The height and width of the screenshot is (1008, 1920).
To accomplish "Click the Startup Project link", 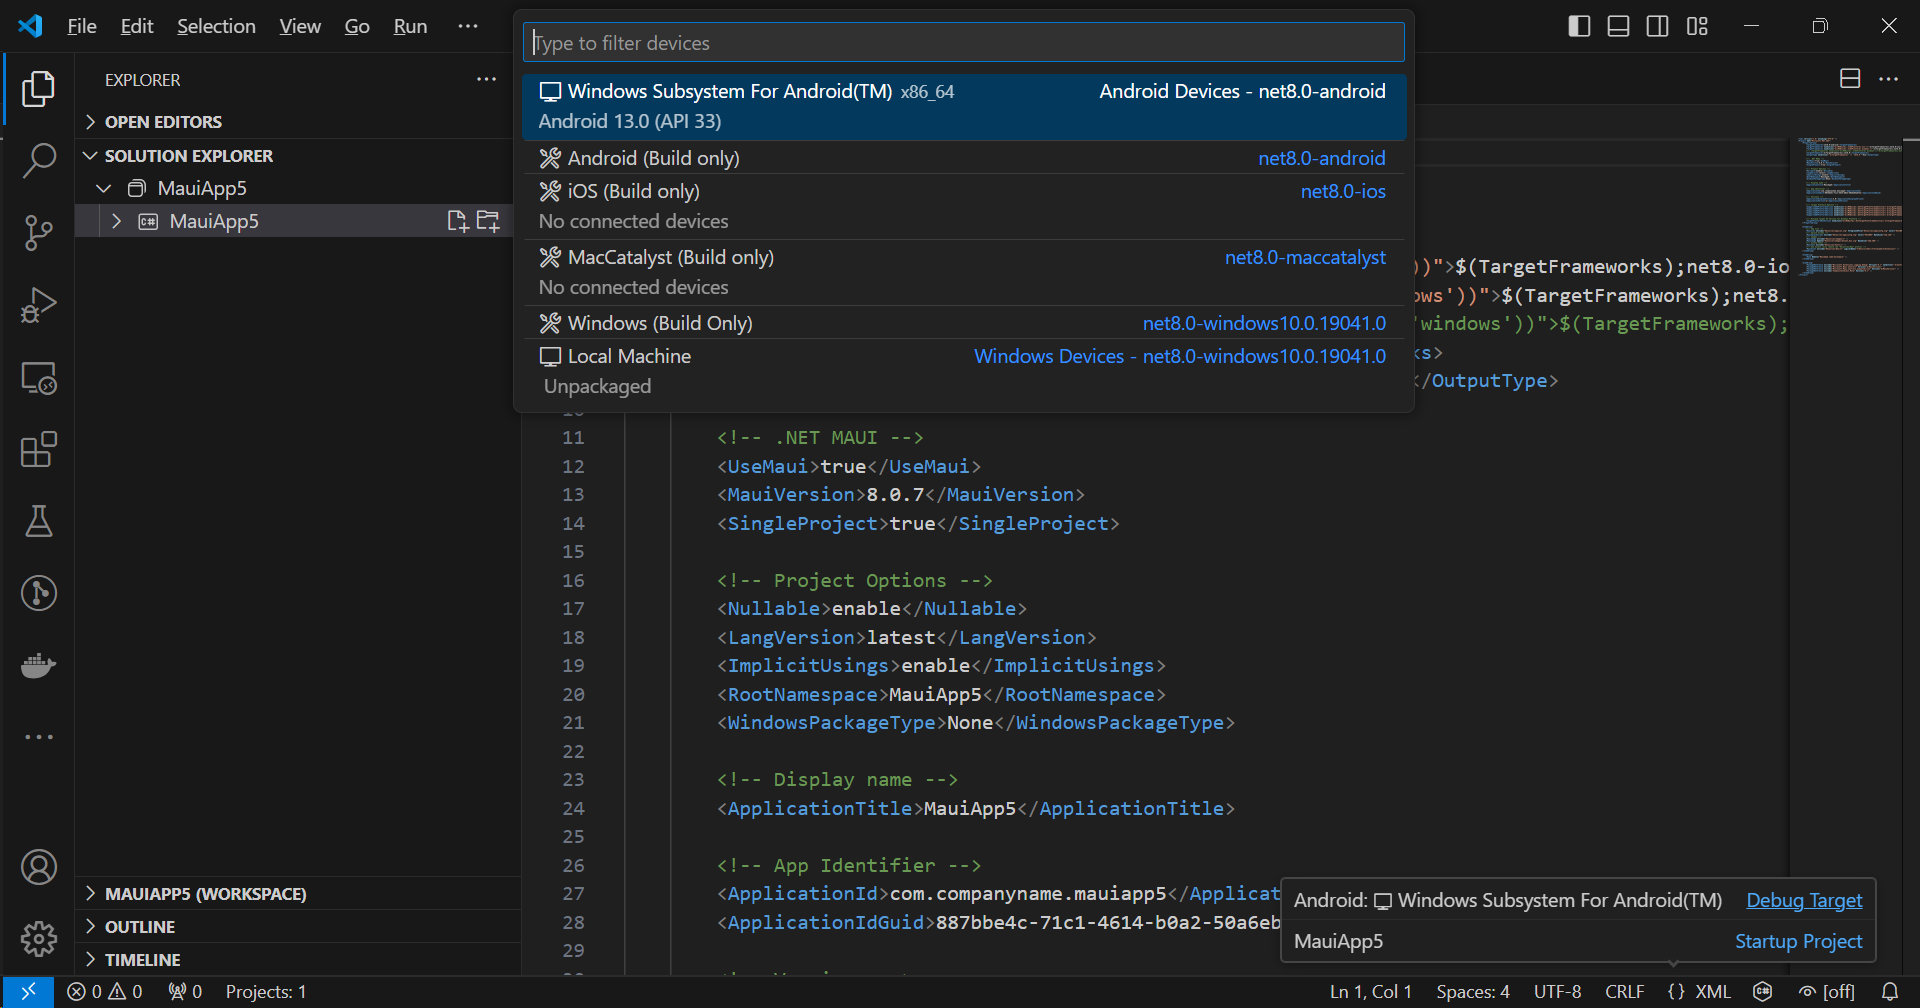I will [x=1798, y=940].
